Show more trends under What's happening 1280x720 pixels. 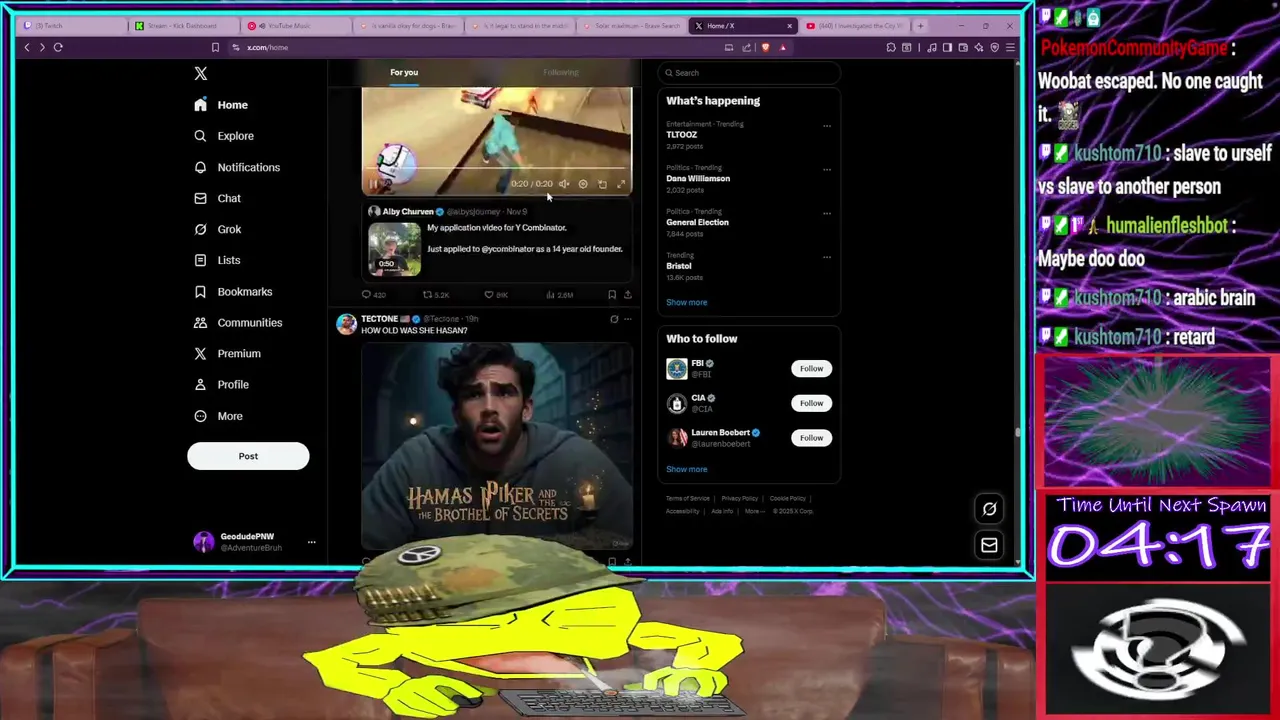click(687, 302)
